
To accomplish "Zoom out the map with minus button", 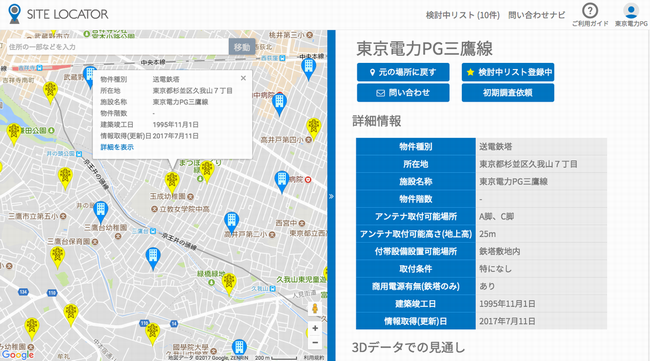I will point(315,343).
